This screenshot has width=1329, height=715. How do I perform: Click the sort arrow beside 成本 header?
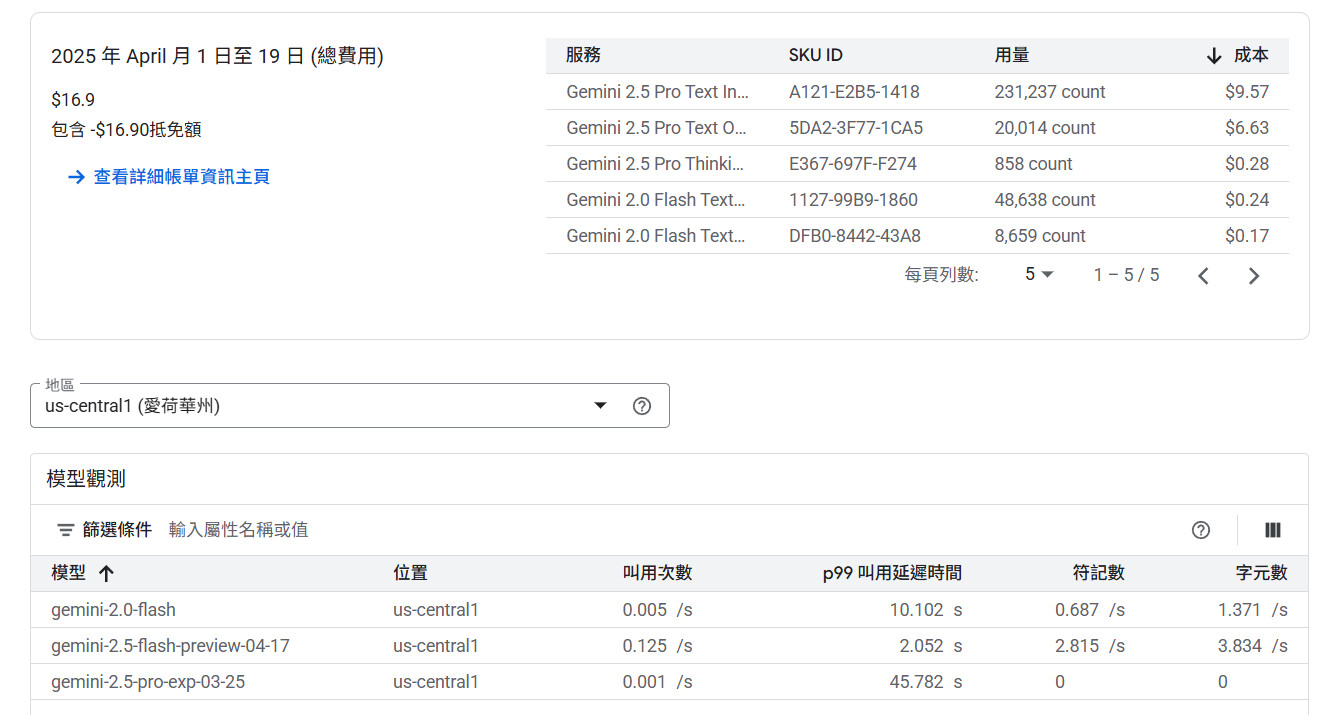tap(1214, 56)
